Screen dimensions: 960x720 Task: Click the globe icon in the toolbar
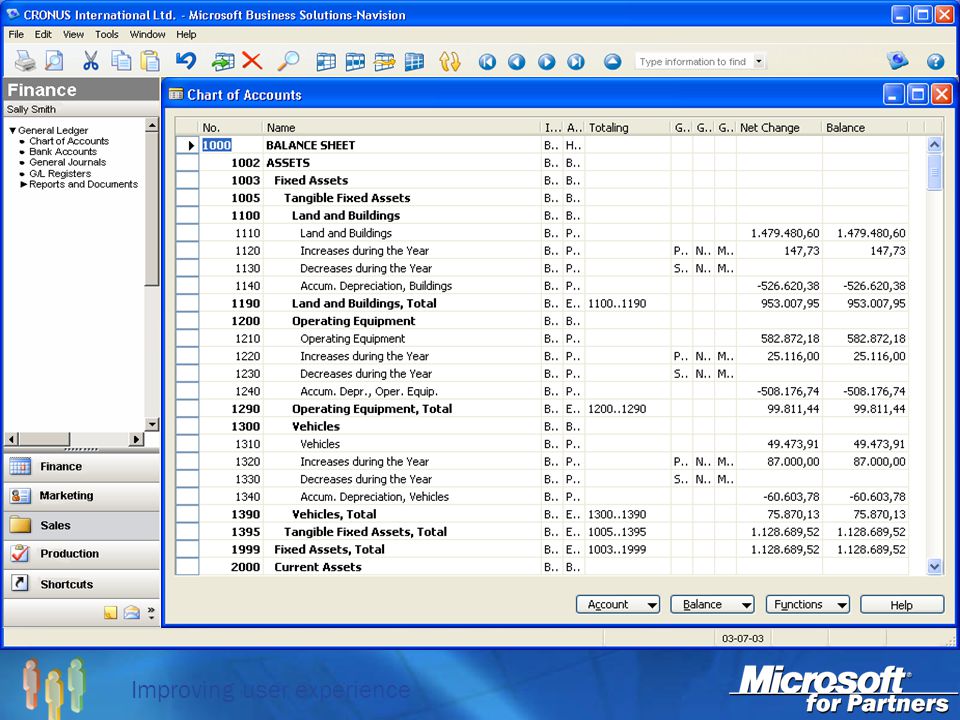(898, 61)
